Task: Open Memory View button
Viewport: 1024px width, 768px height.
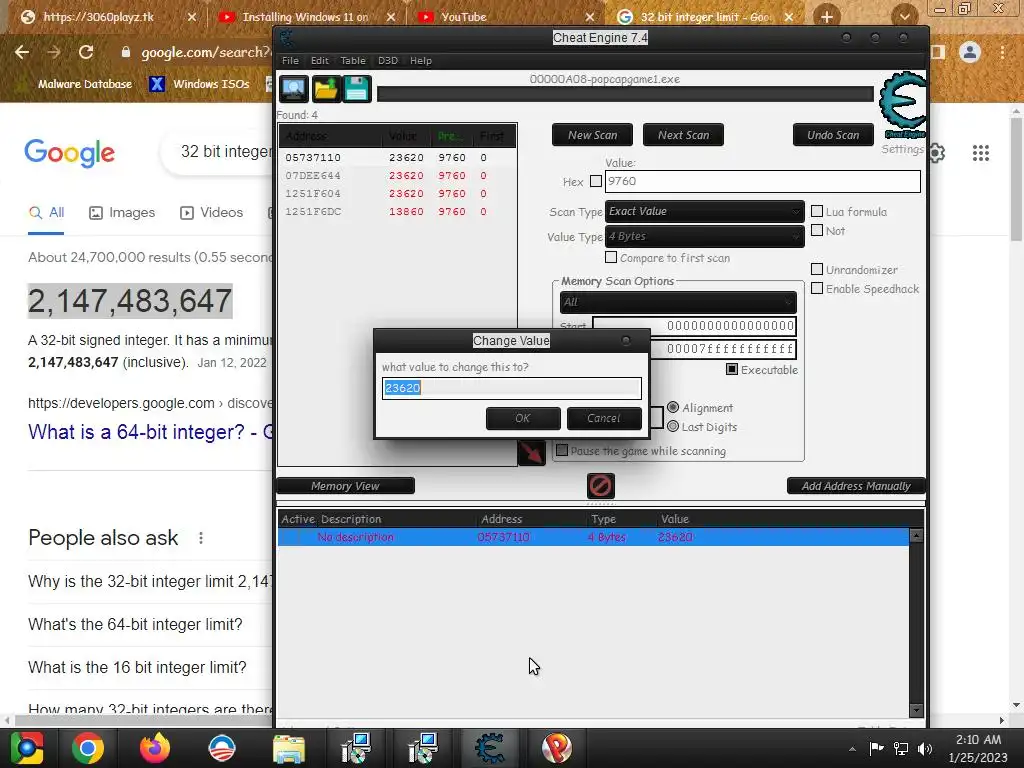Action: (345, 486)
